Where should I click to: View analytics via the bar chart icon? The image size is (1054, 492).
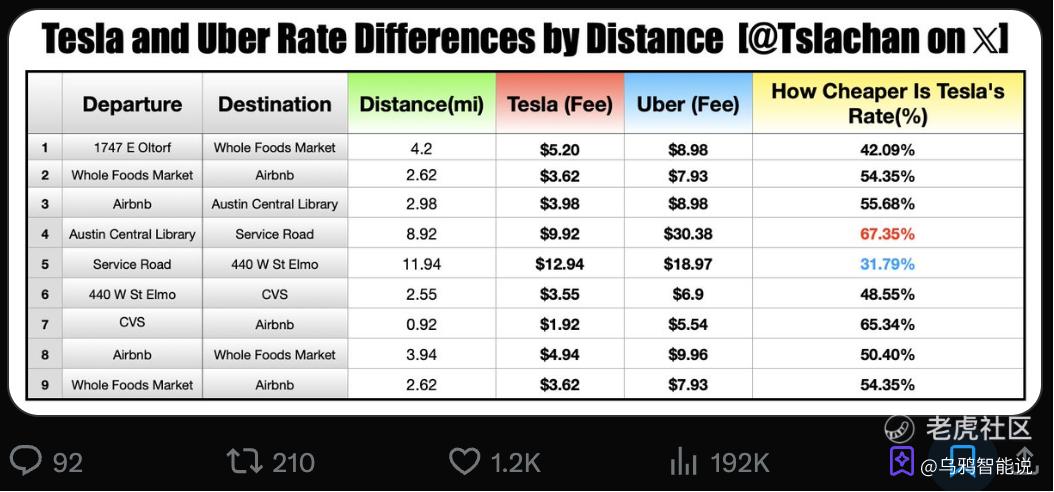tap(684, 462)
